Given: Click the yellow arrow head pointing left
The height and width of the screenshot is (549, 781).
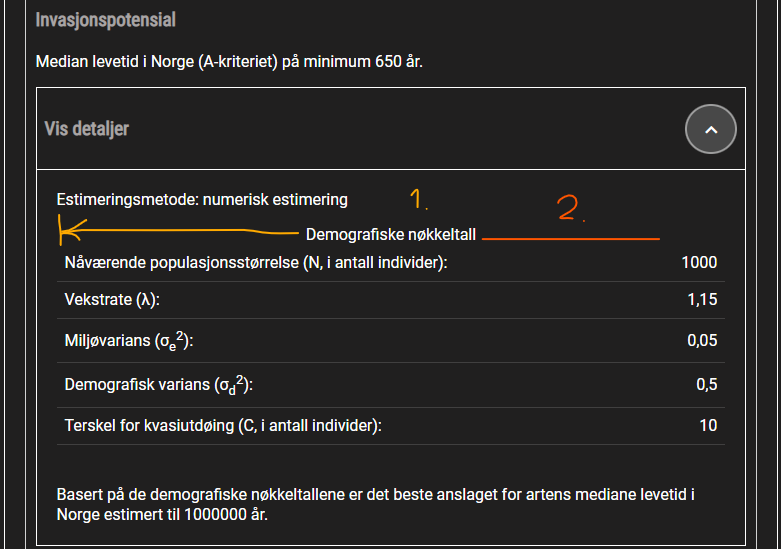Looking at the screenshot, I should point(72,231).
